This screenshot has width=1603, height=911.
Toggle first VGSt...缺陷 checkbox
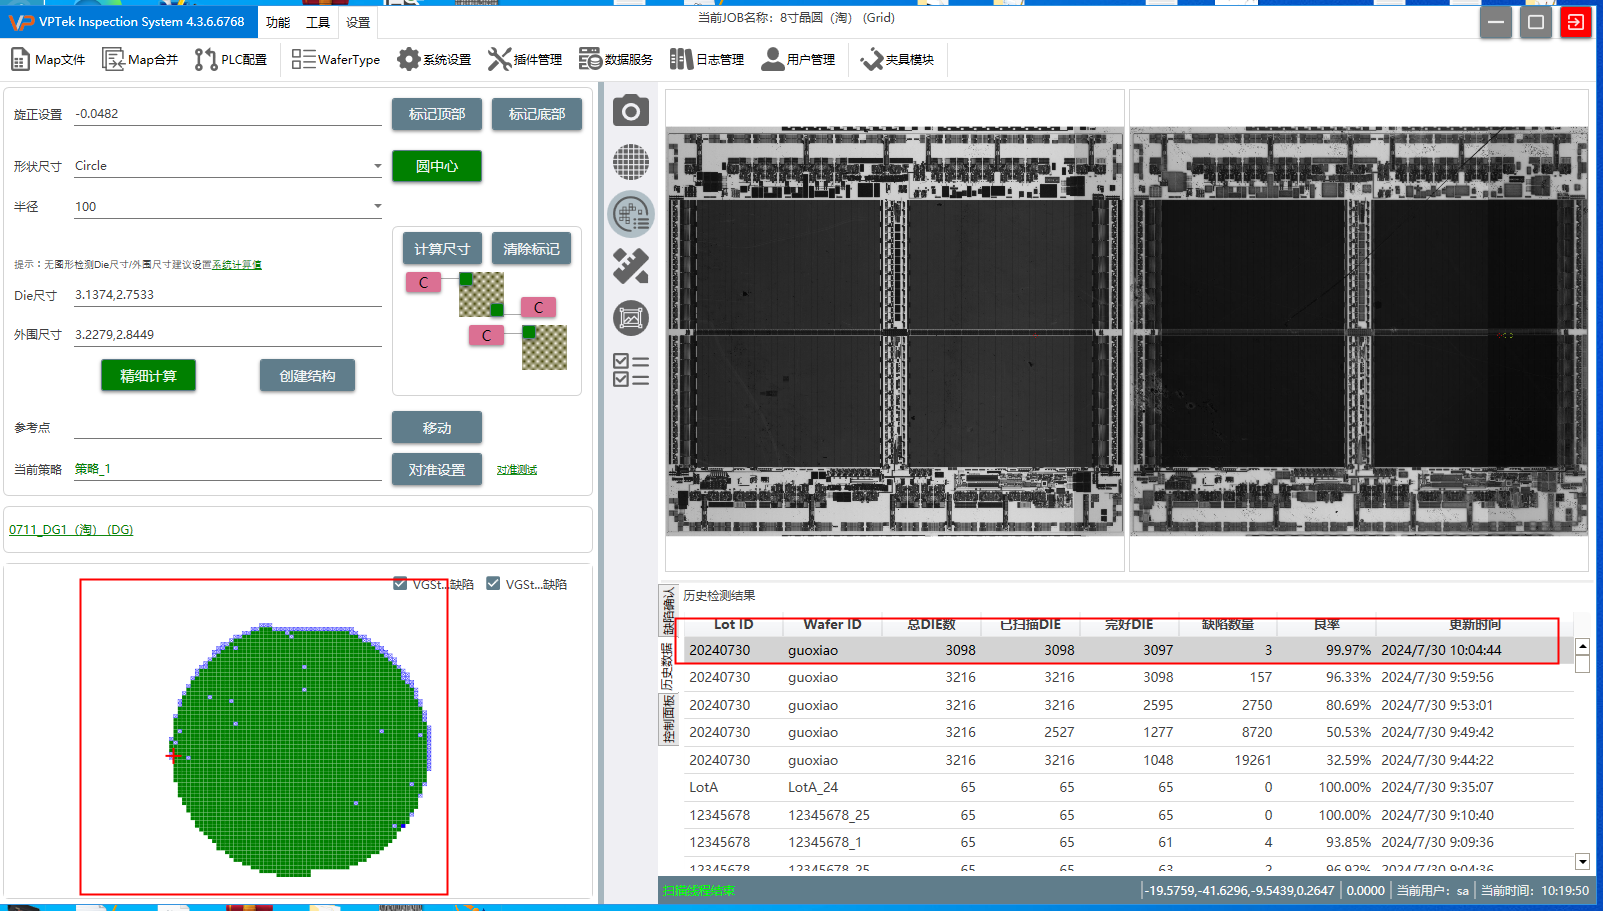(400, 584)
